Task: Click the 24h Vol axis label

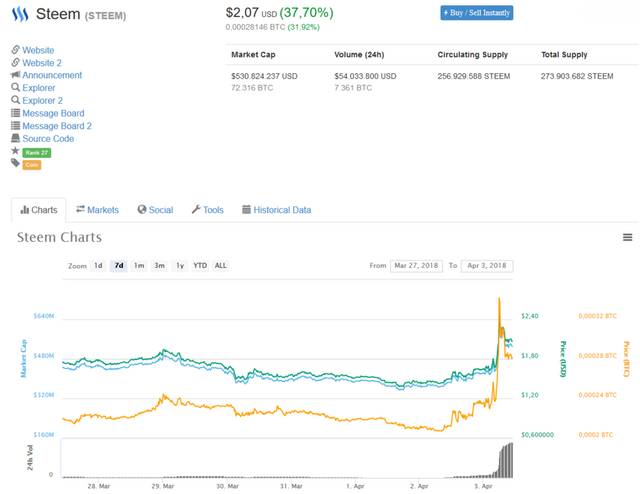Action: coord(30,458)
